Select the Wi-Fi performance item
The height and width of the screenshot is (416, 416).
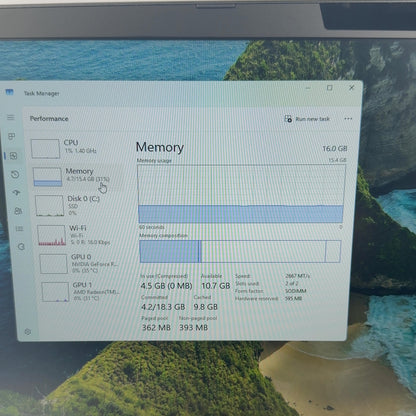pos(74,235)
